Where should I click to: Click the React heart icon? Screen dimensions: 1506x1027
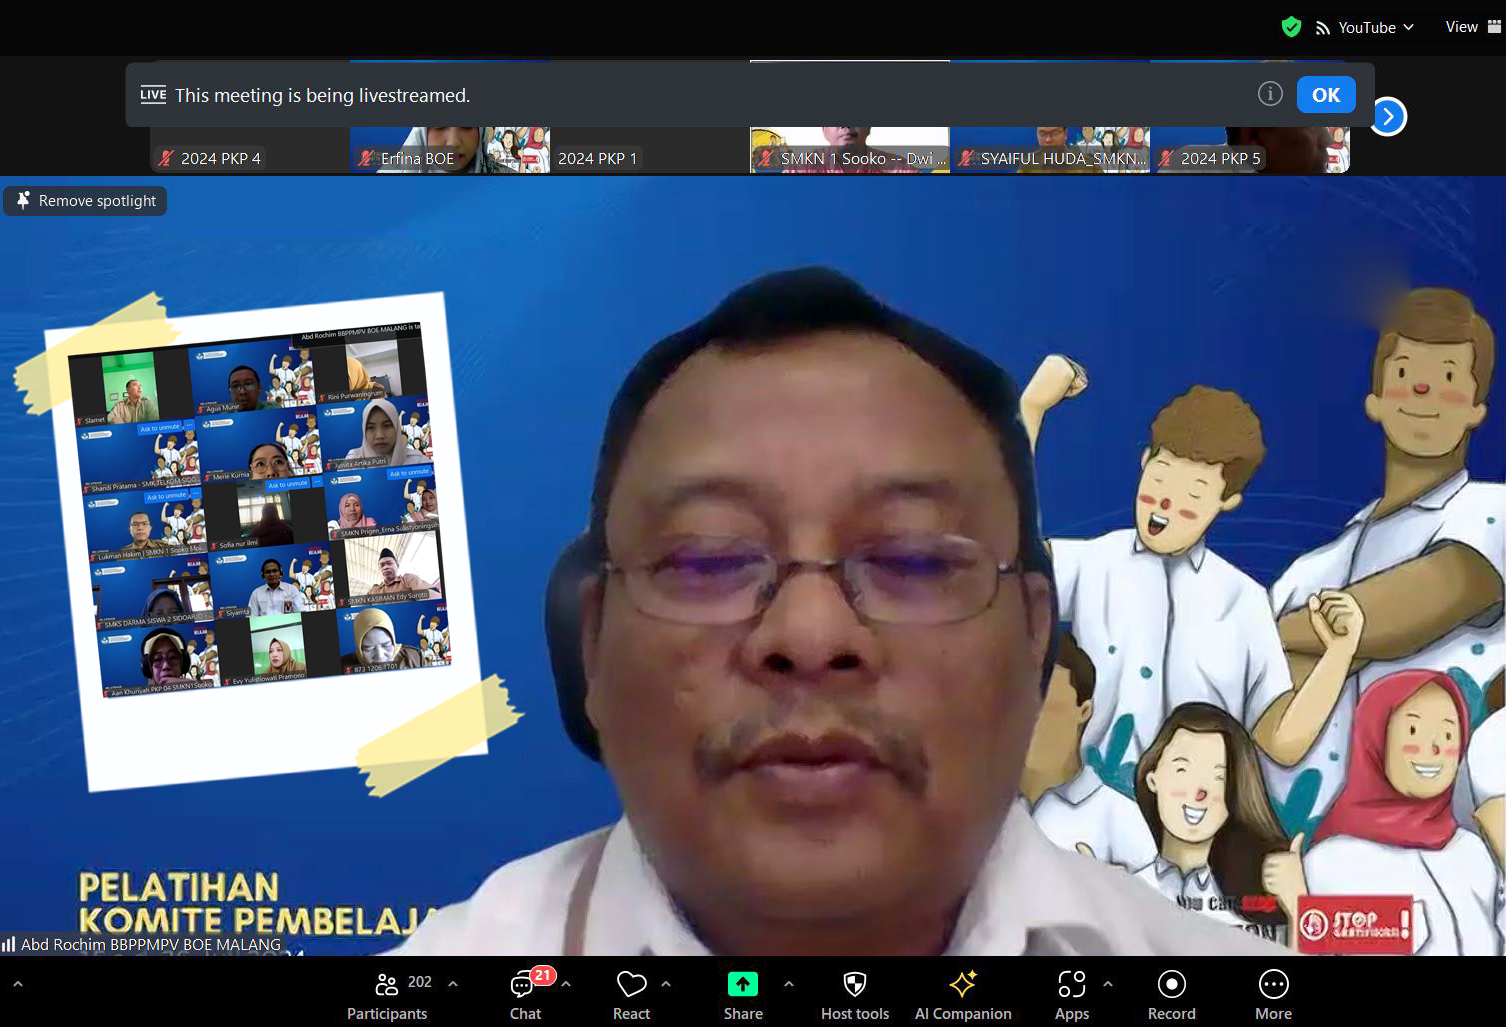tap(631, 996)
